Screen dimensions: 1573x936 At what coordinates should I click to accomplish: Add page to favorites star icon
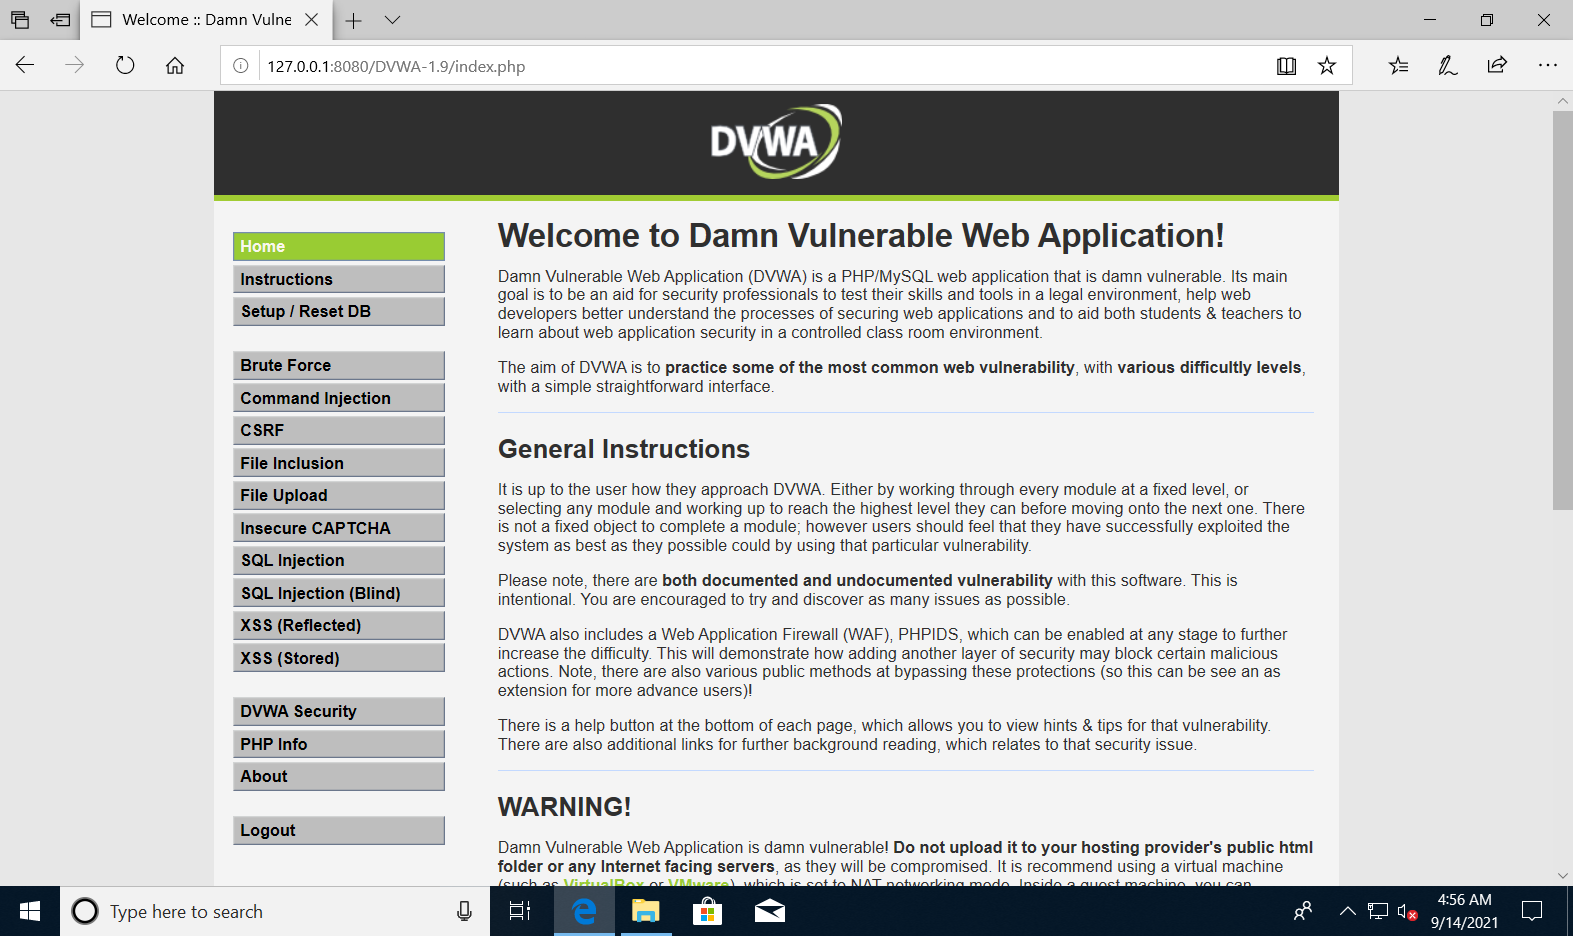tap(1327, 66)
